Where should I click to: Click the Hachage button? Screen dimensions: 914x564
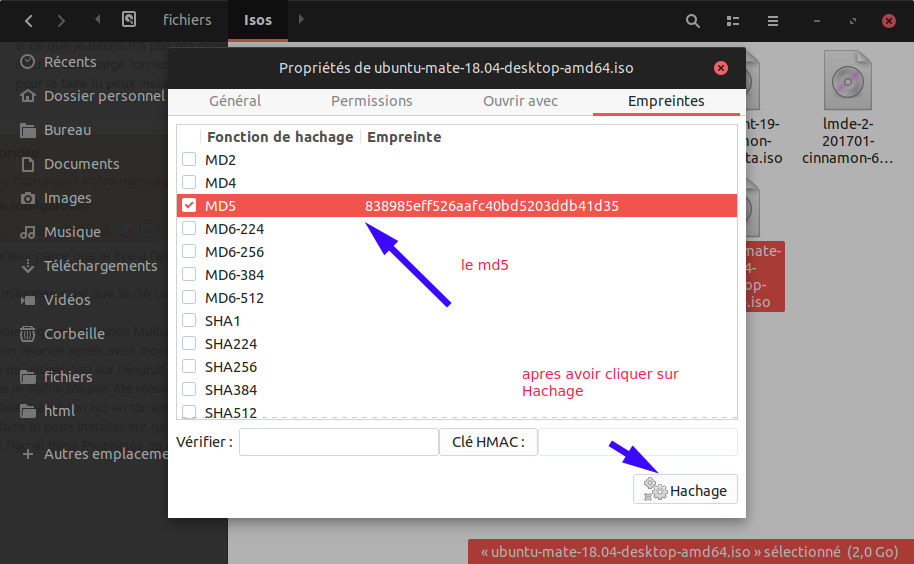(x=686, y=489)
